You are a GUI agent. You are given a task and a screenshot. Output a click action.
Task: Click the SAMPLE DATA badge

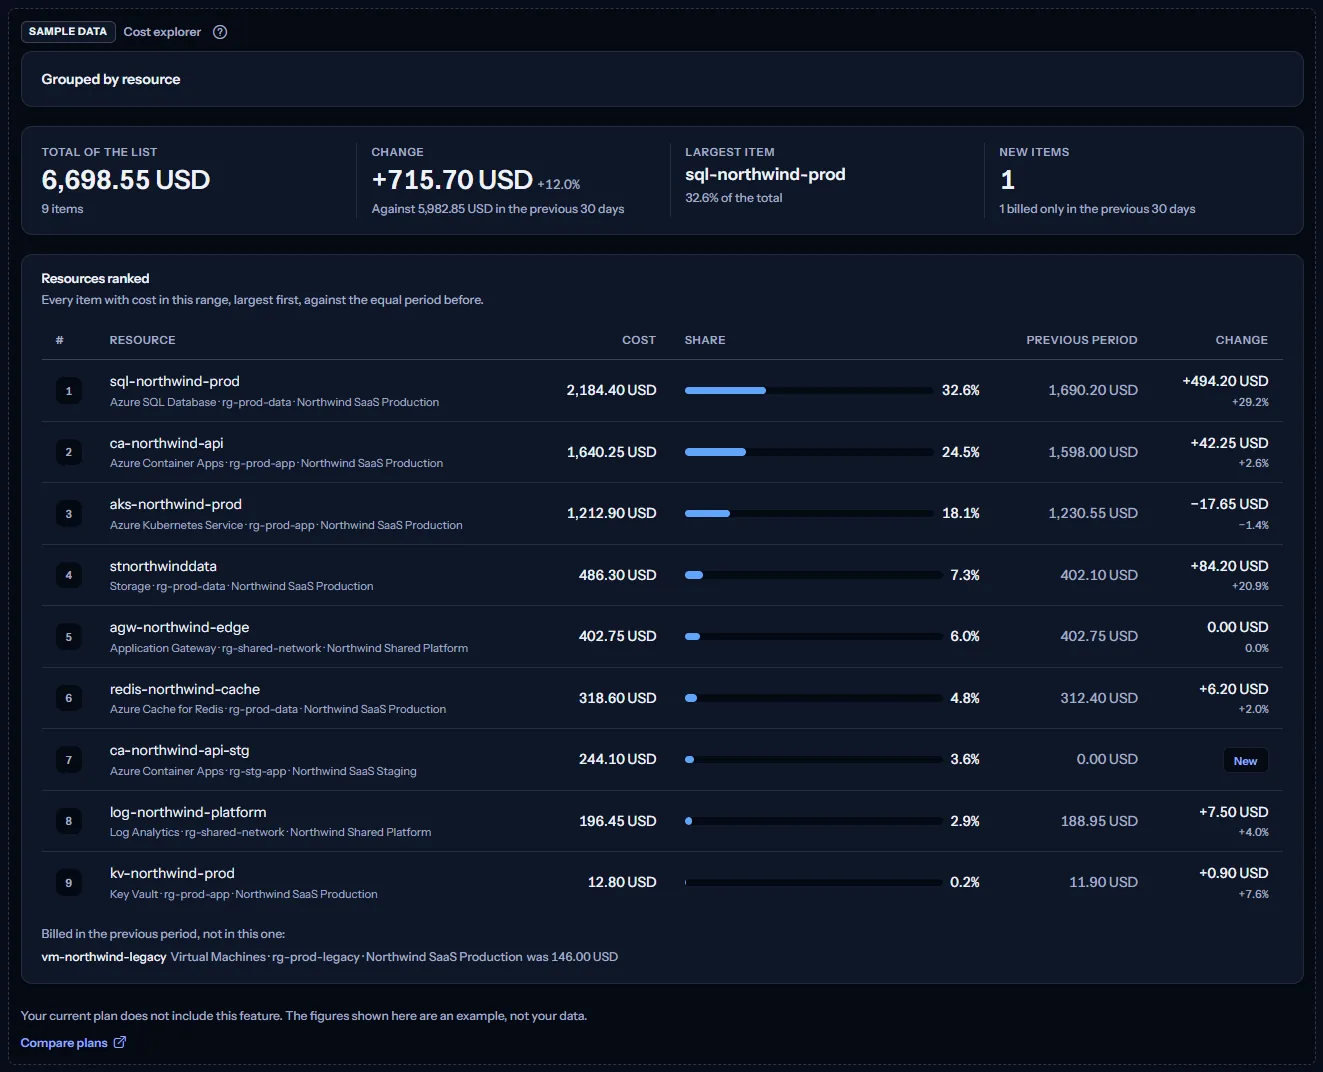68,32
